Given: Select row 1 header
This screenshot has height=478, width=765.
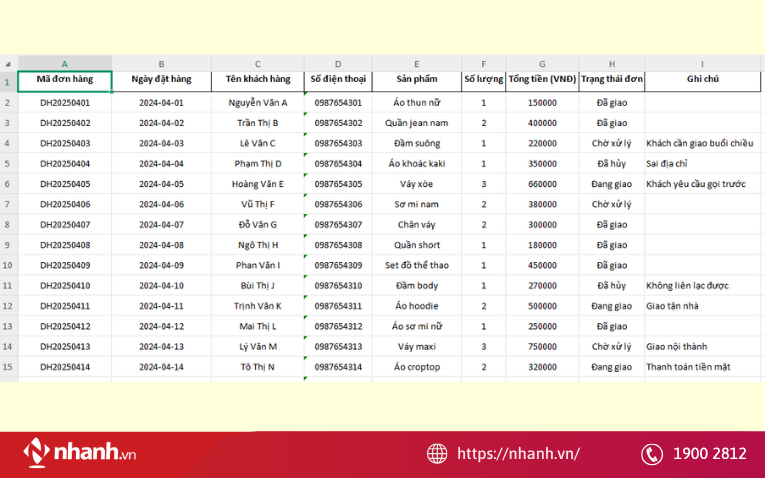Looking at the screenshot, I should click(x=9, y=81).
